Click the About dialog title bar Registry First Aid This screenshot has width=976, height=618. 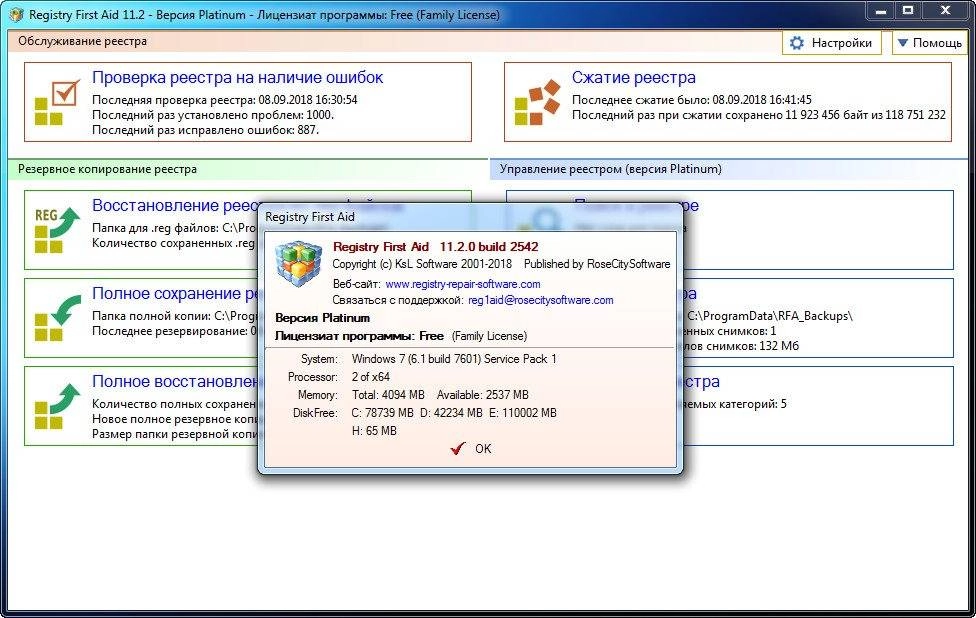[x=310, y=217]
